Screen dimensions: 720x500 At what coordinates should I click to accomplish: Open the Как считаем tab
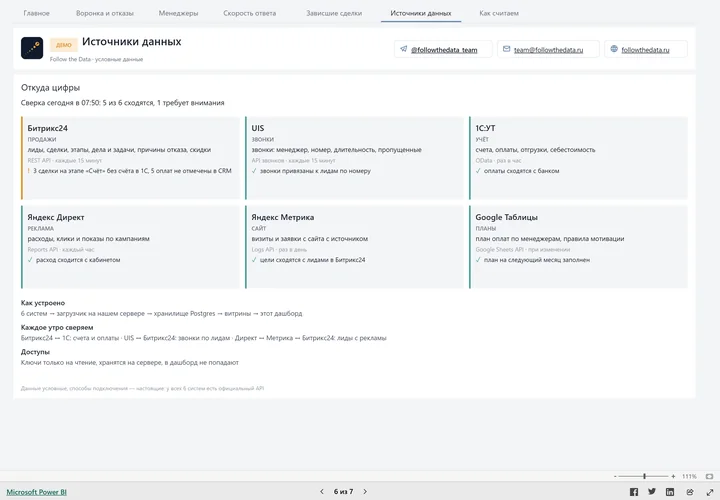point(499,13)
